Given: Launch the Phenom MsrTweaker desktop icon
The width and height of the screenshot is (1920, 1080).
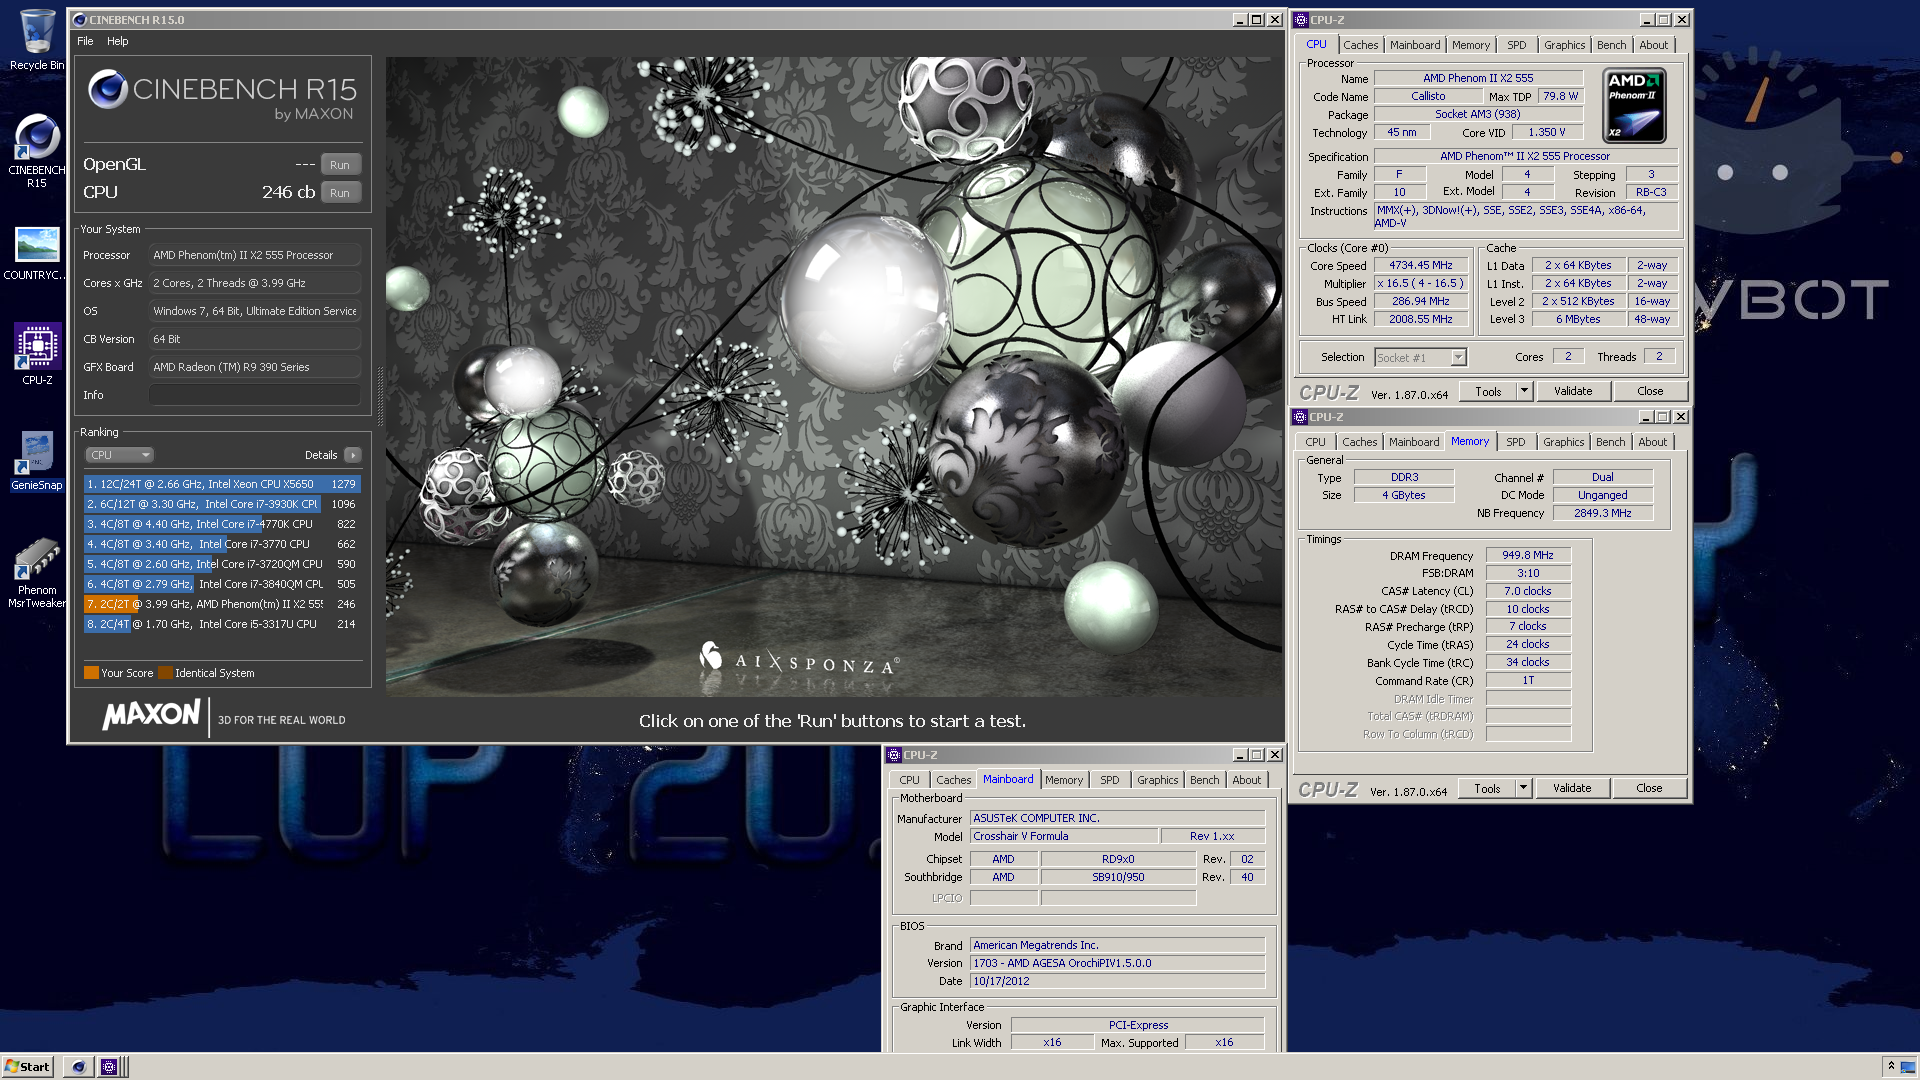Looking at the screenshot, I should click(x=37, y=573).
